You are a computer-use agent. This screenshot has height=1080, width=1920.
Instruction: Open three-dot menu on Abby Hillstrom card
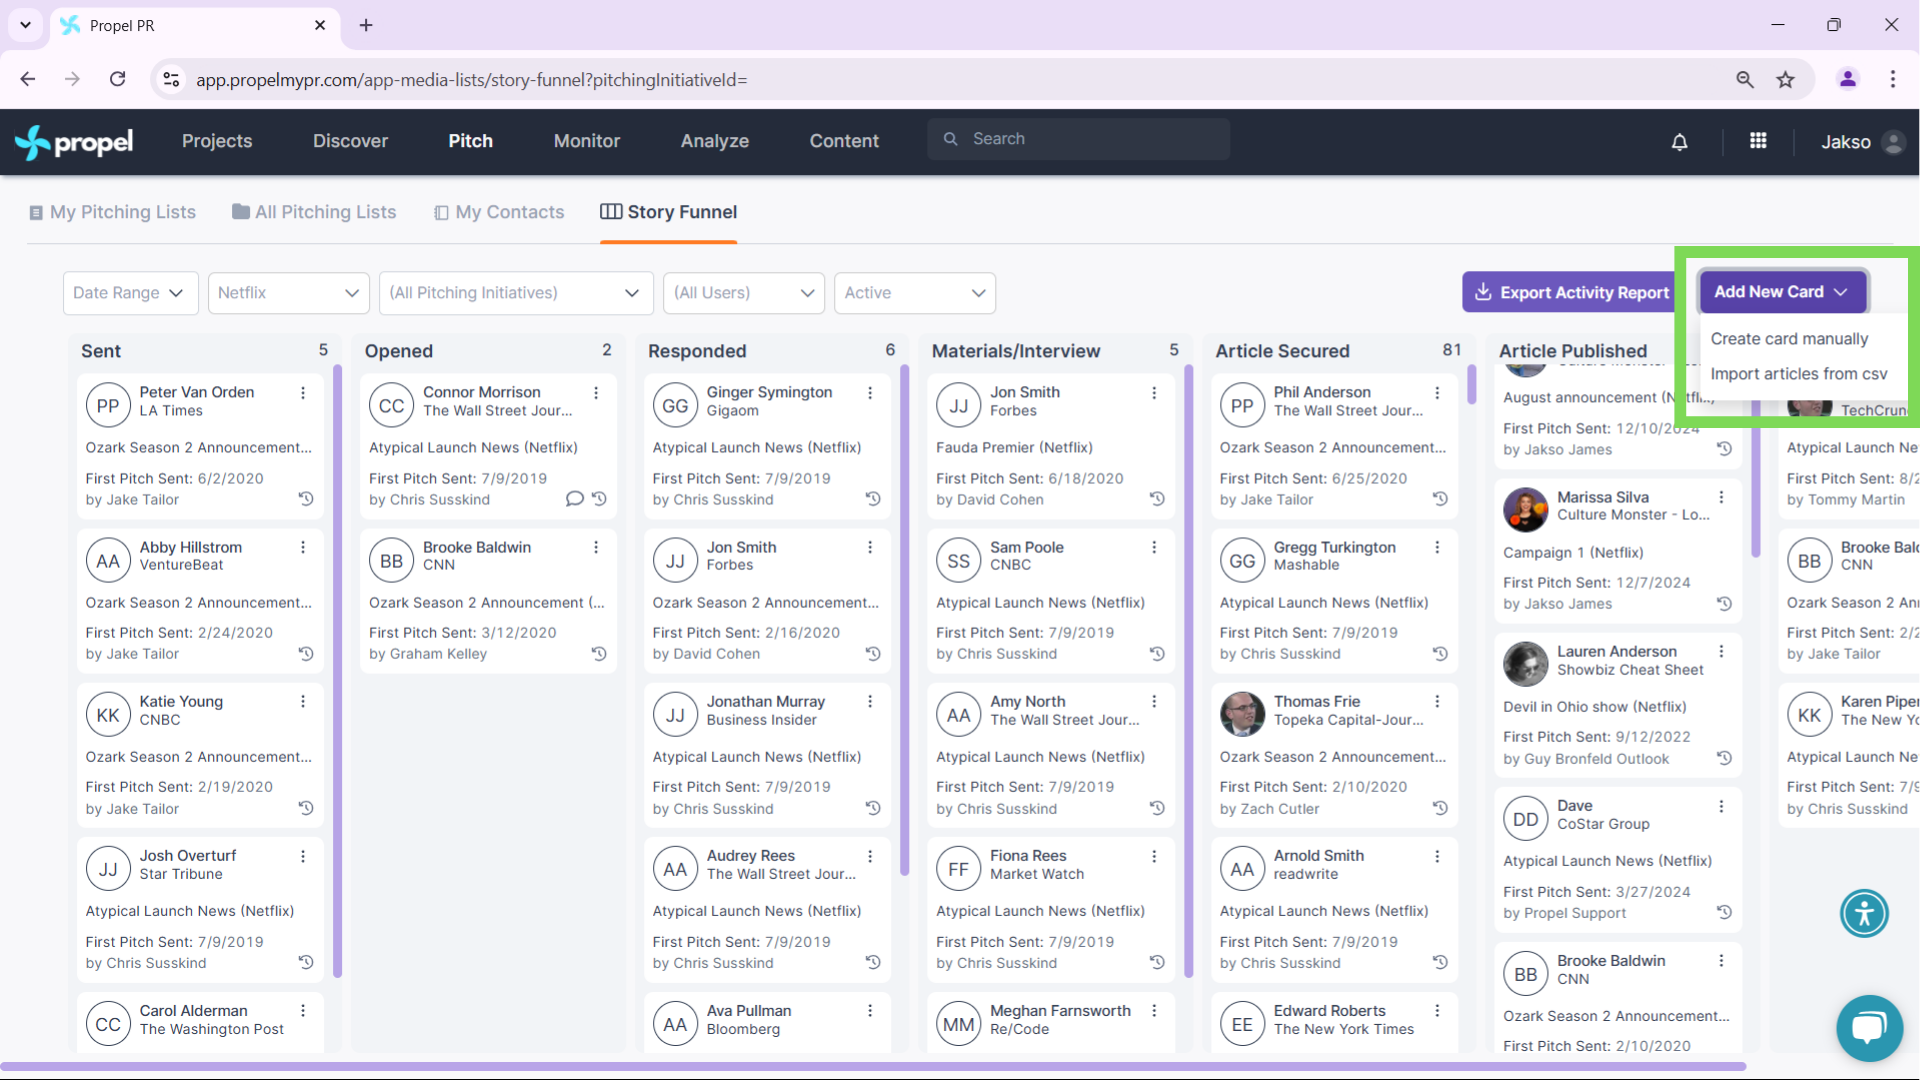303,547
